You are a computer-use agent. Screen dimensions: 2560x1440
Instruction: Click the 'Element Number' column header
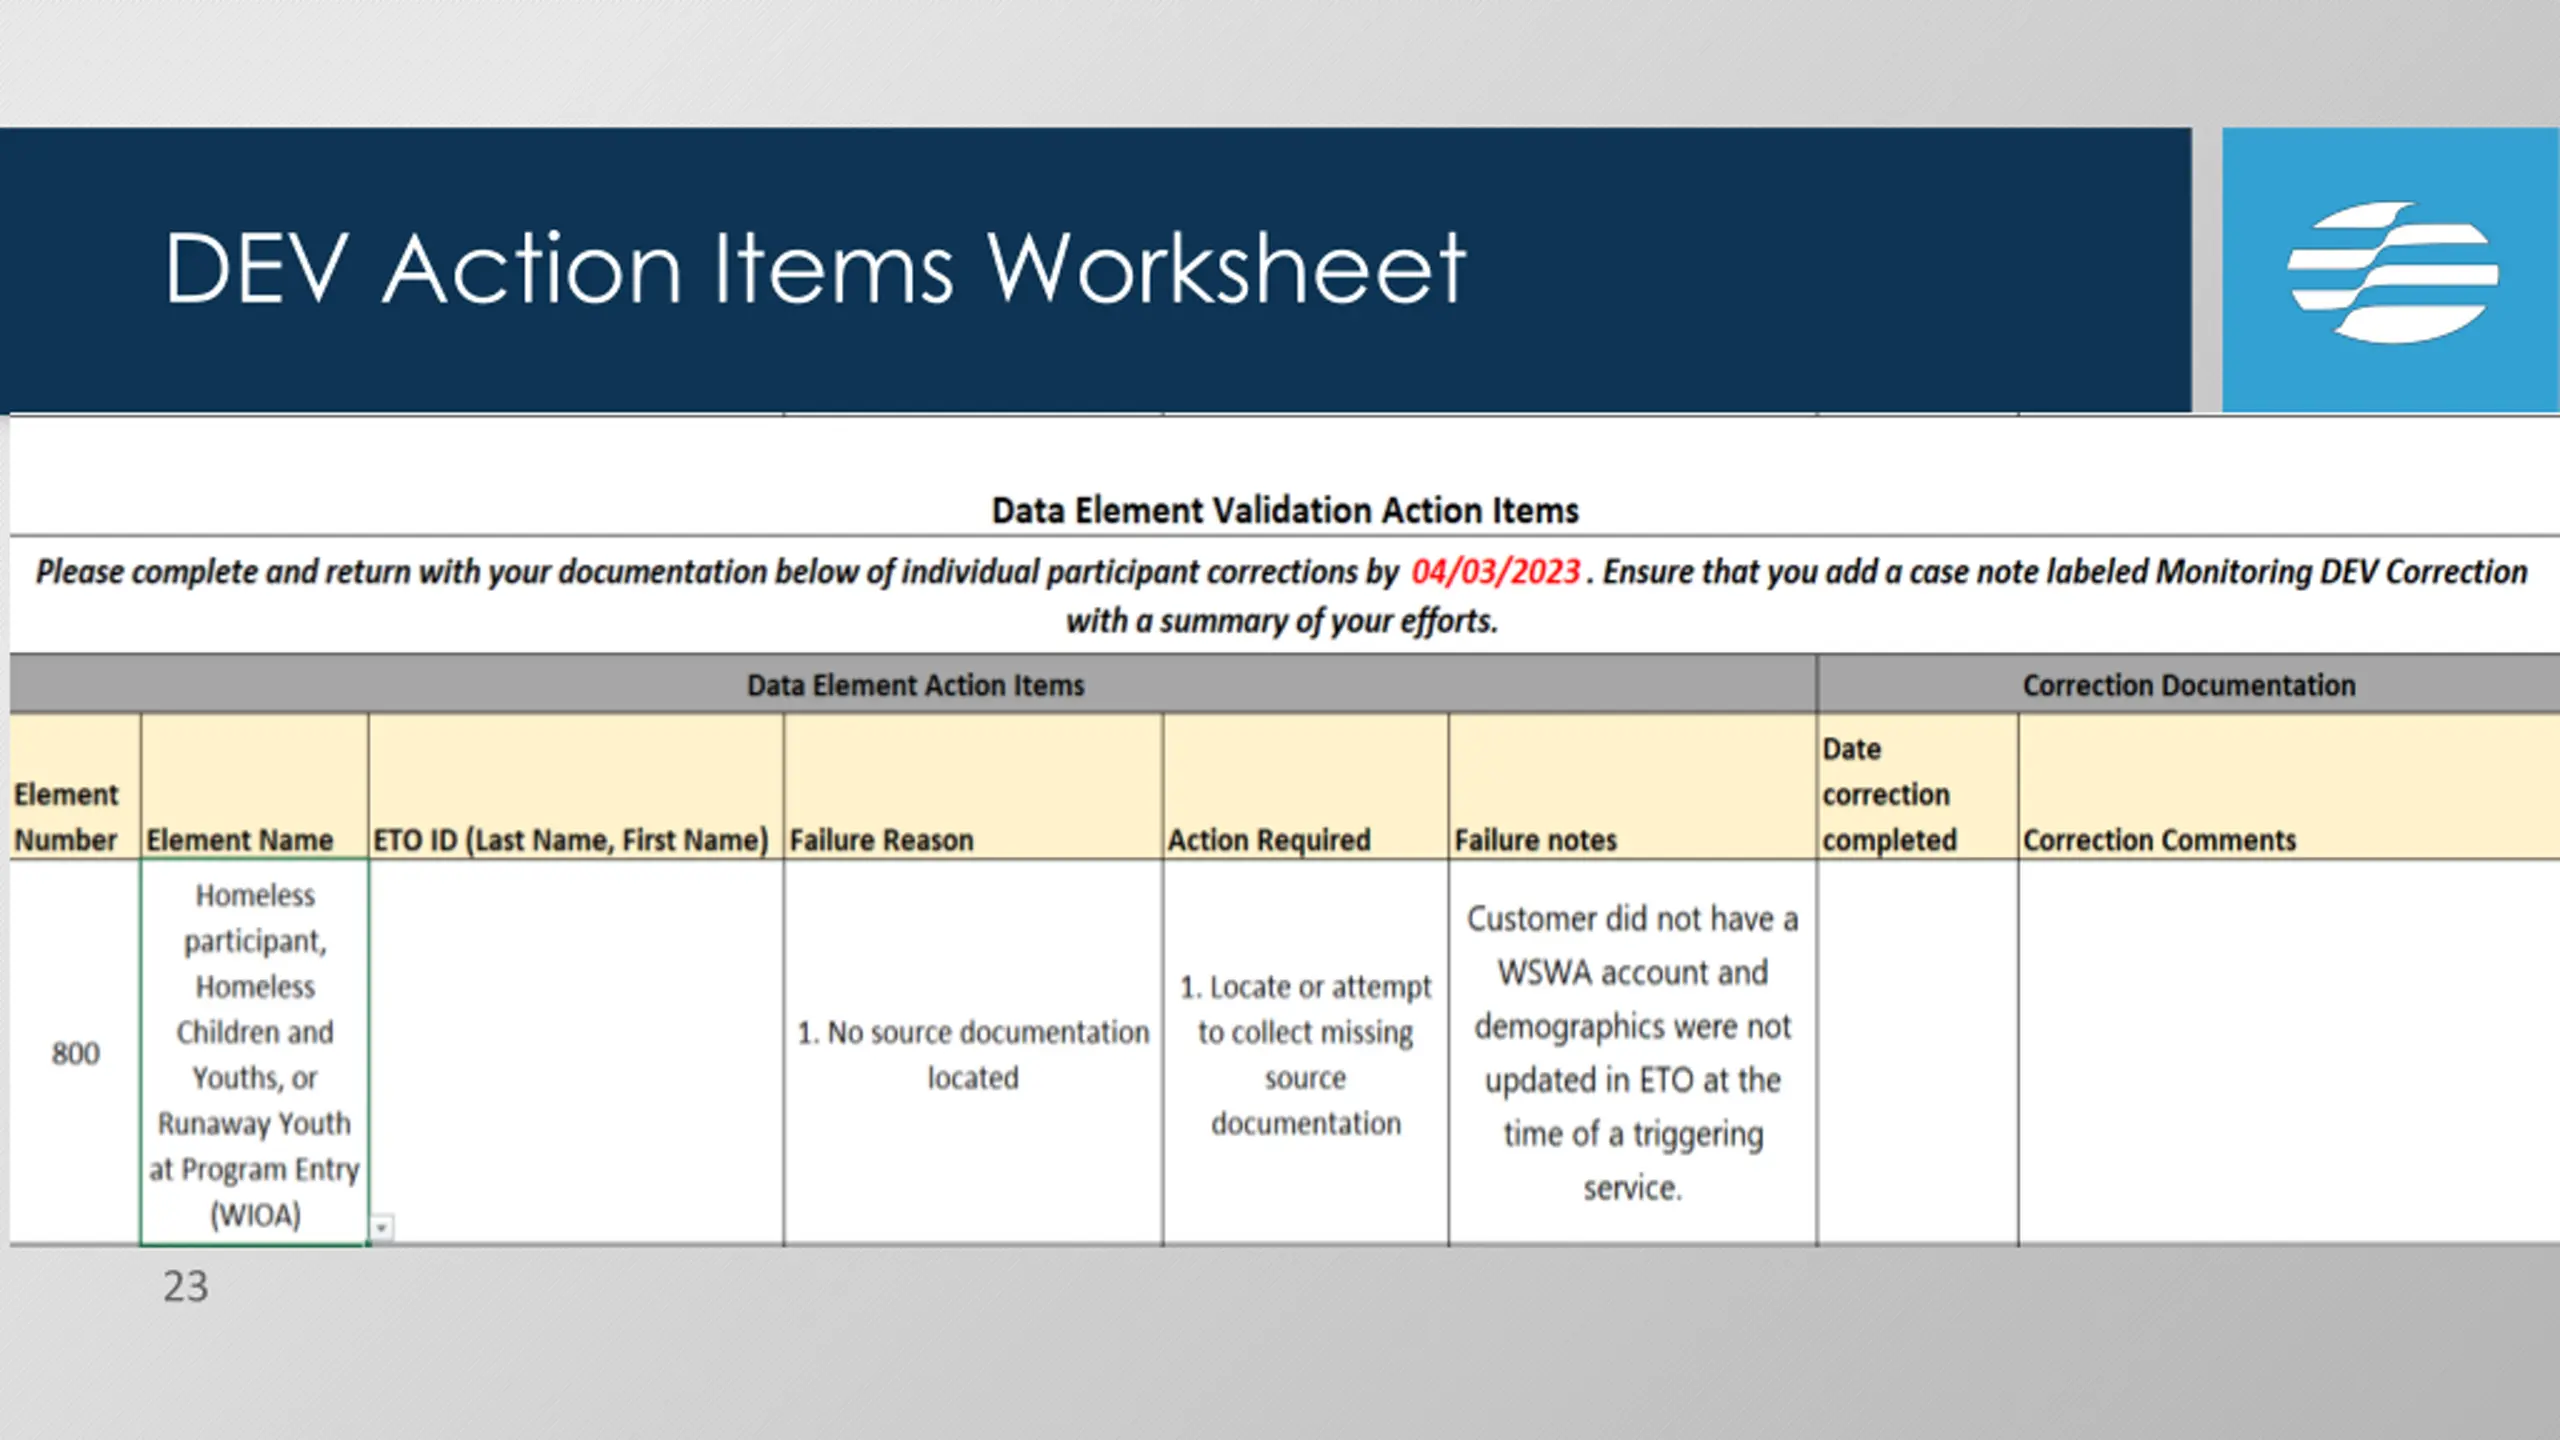(75, 787)
